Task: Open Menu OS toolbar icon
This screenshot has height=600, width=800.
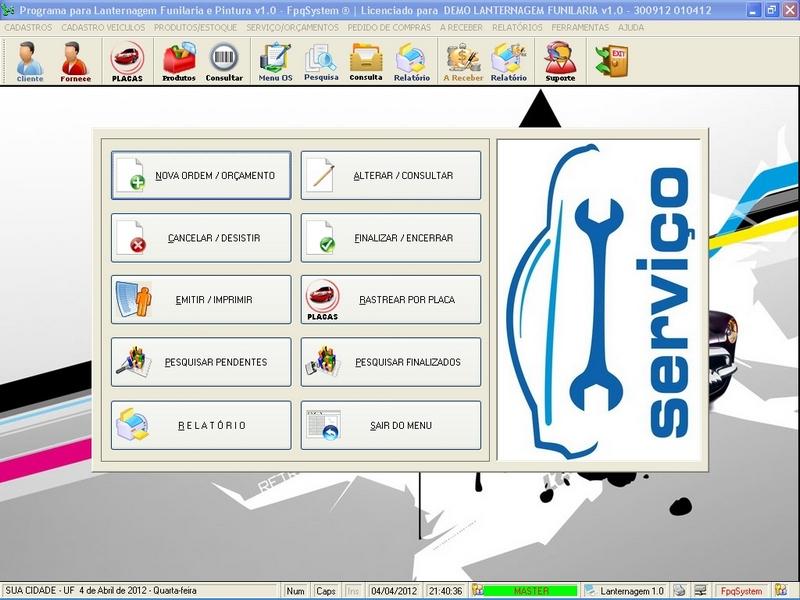Action: pyautogui.click(x=276, y=62)
